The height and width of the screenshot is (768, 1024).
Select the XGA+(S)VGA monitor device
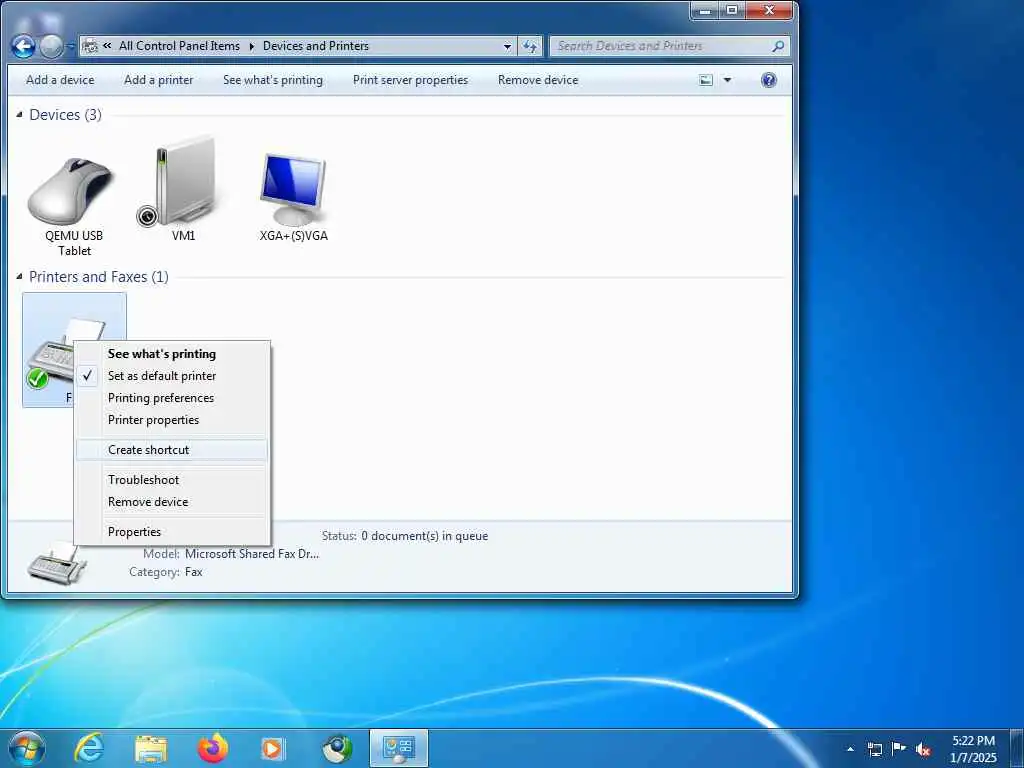pos(293,197)
